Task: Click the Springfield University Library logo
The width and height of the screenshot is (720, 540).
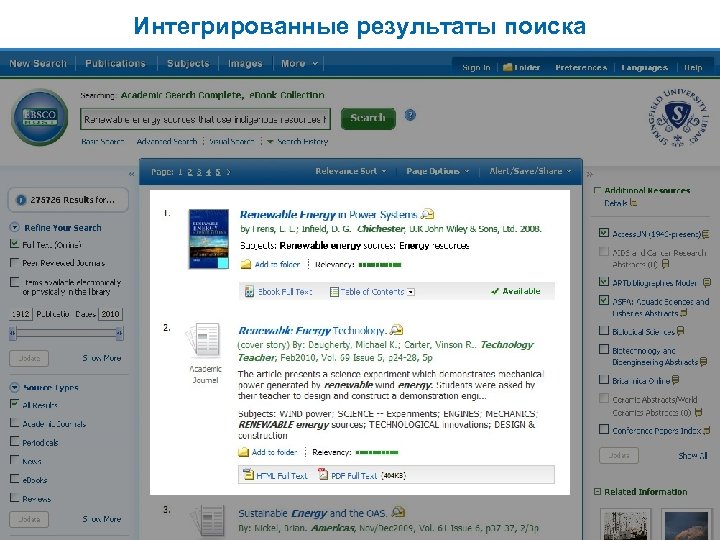Action: tap(678, 118)
